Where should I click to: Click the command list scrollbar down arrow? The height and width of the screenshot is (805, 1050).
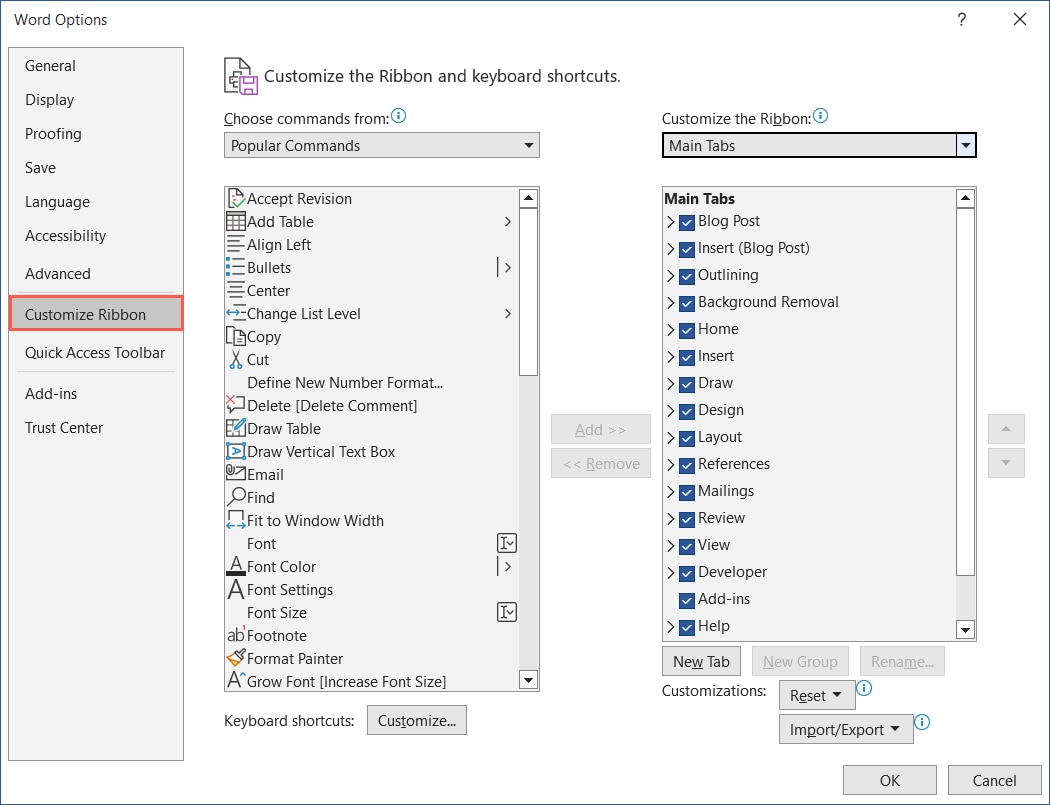[528, 680]
